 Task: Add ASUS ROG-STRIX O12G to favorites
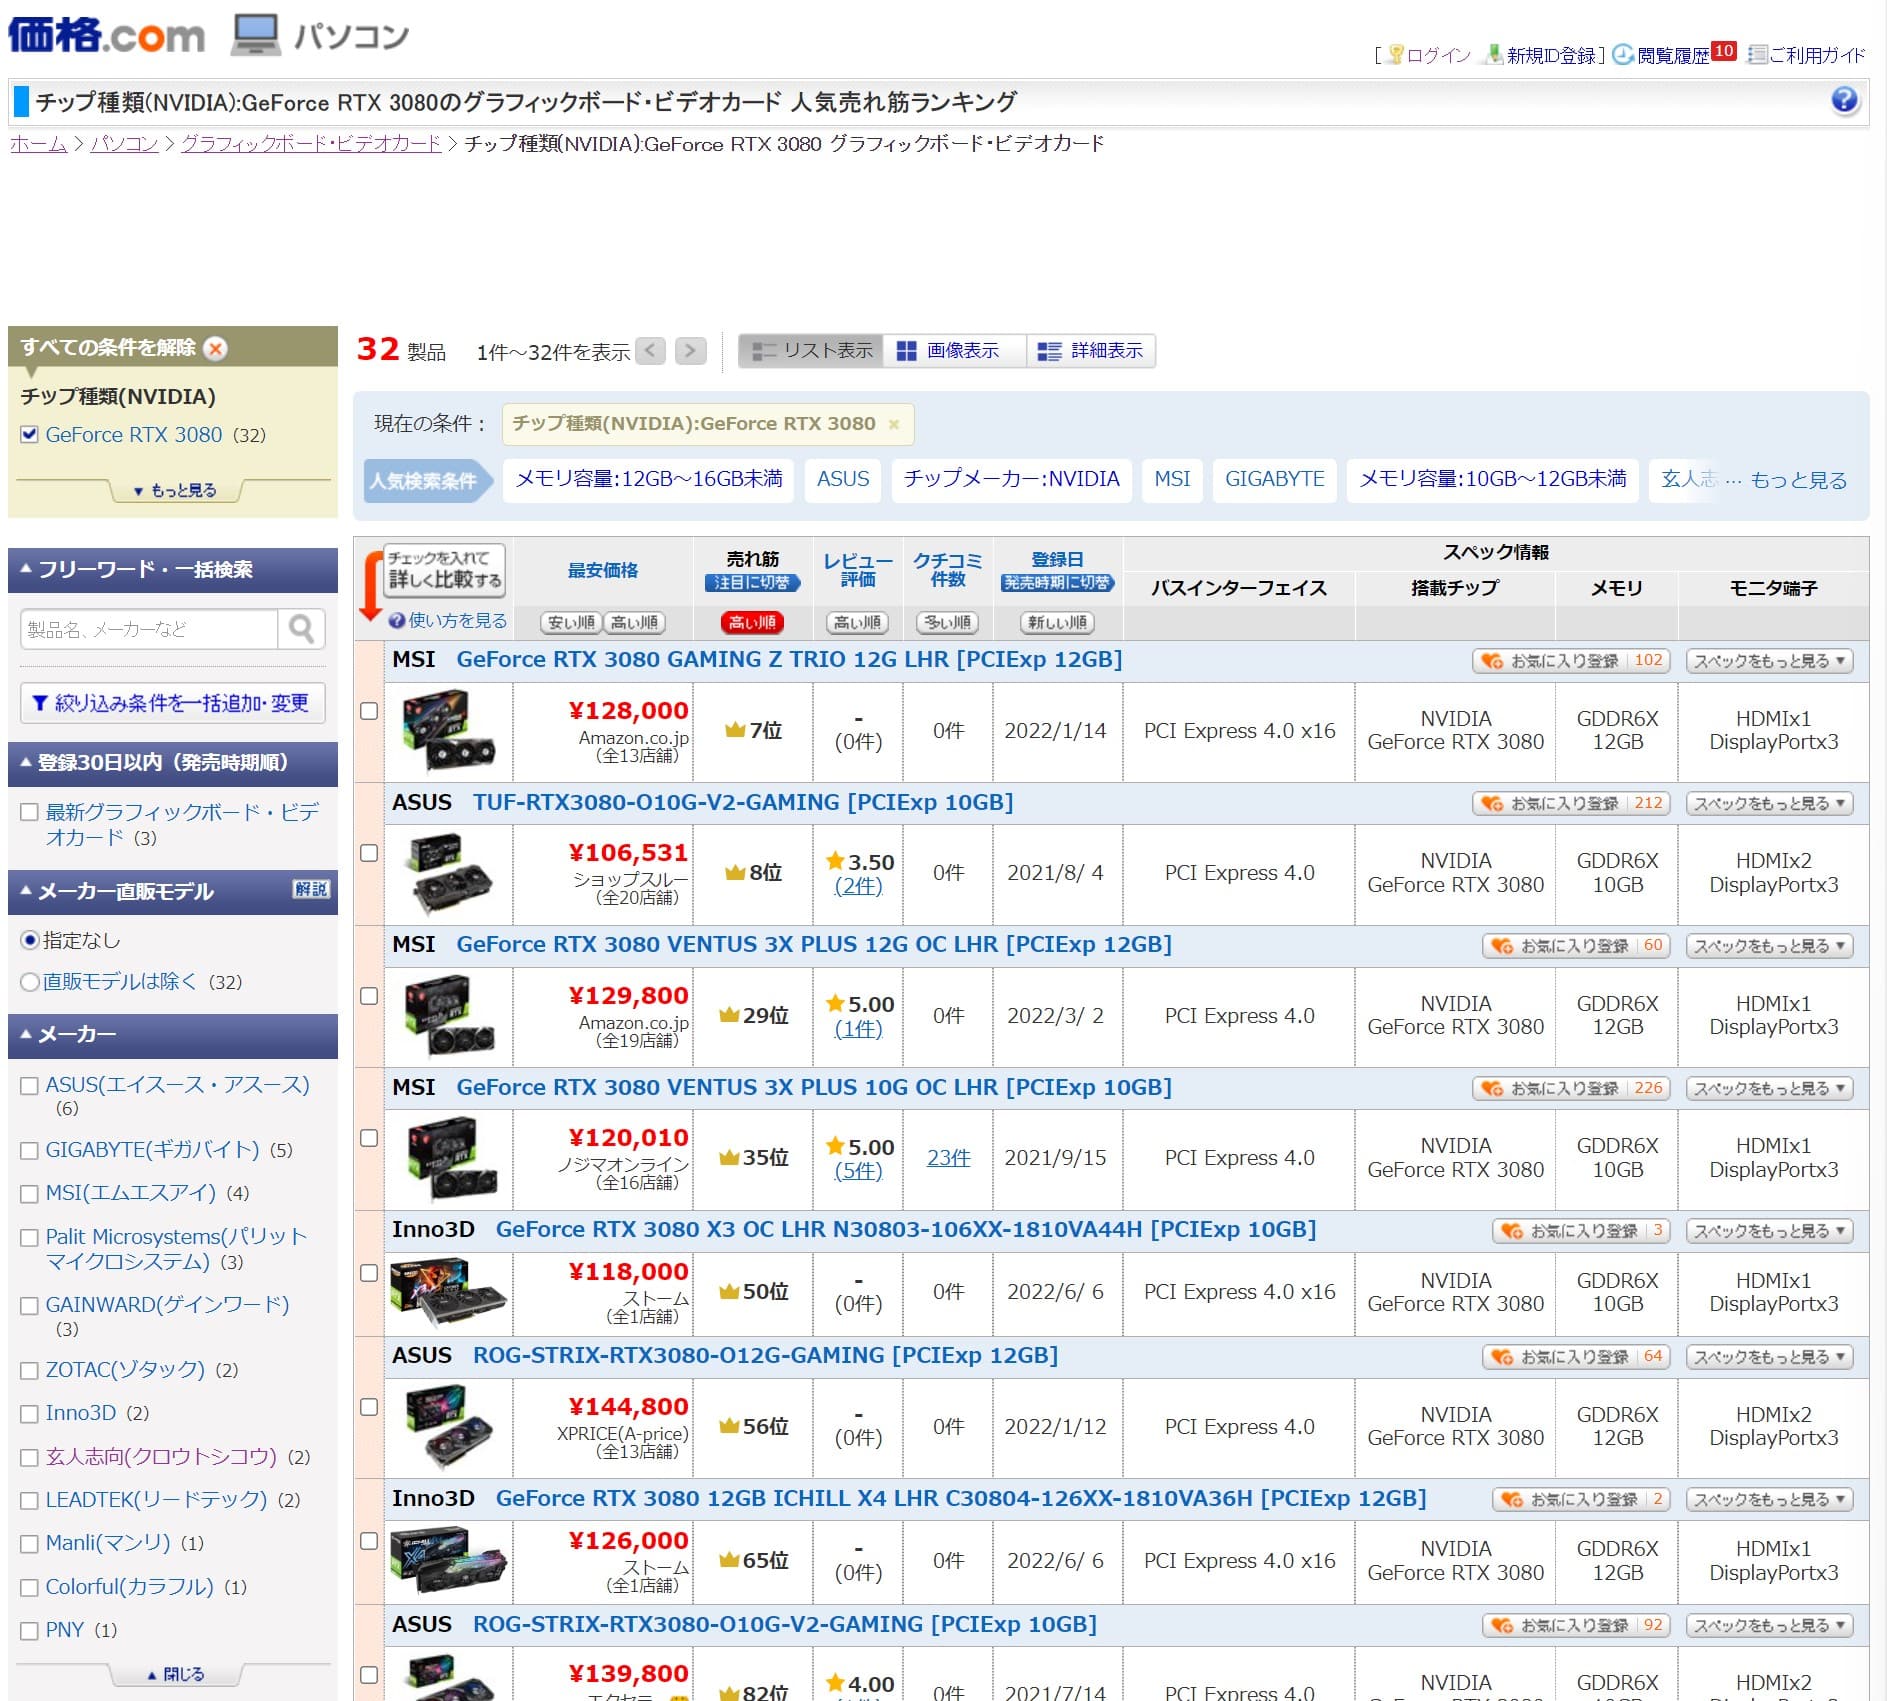pyautogui.click(x=1576, y=1357)
